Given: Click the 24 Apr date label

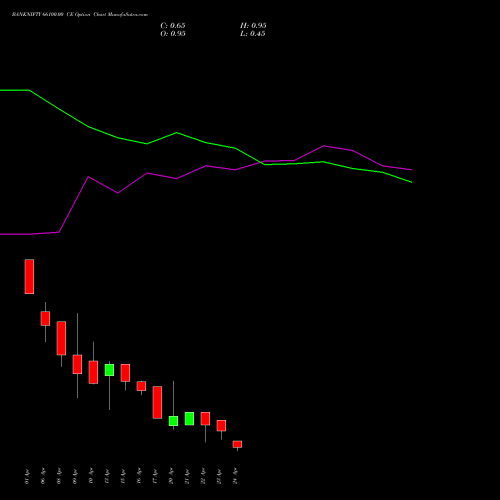Looking at the screenshot, I should pos(235,476).
